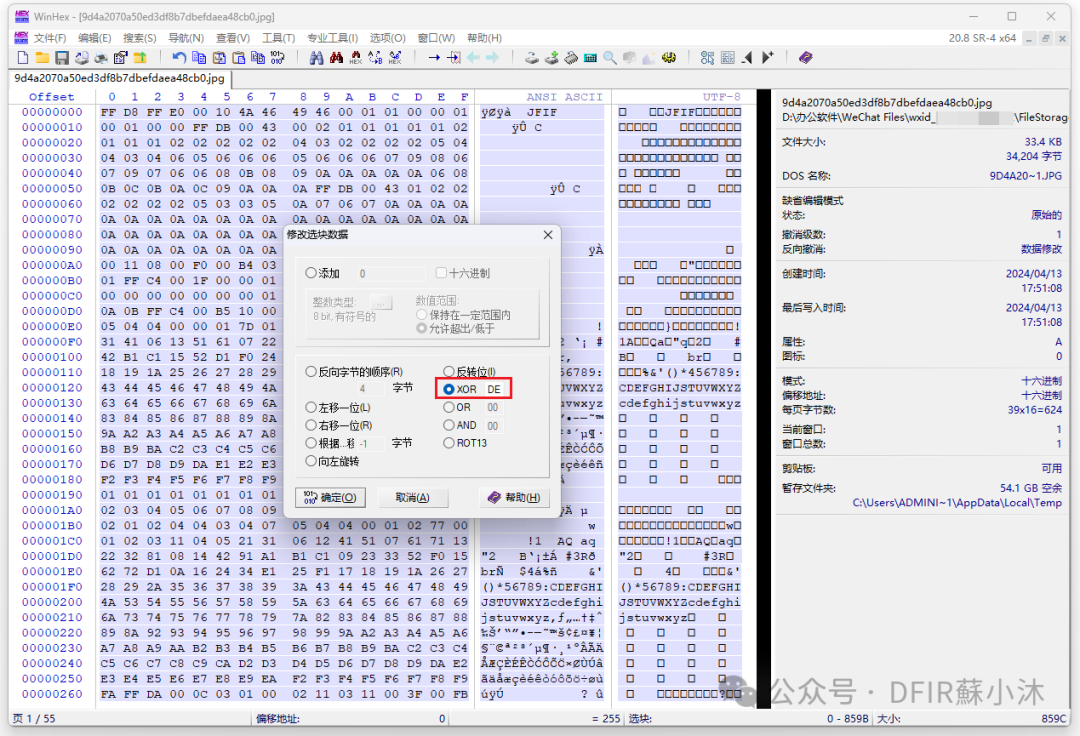Click the 添加 value input field
The height and width of the screenshot is (736, 1080).
point(391,273)
